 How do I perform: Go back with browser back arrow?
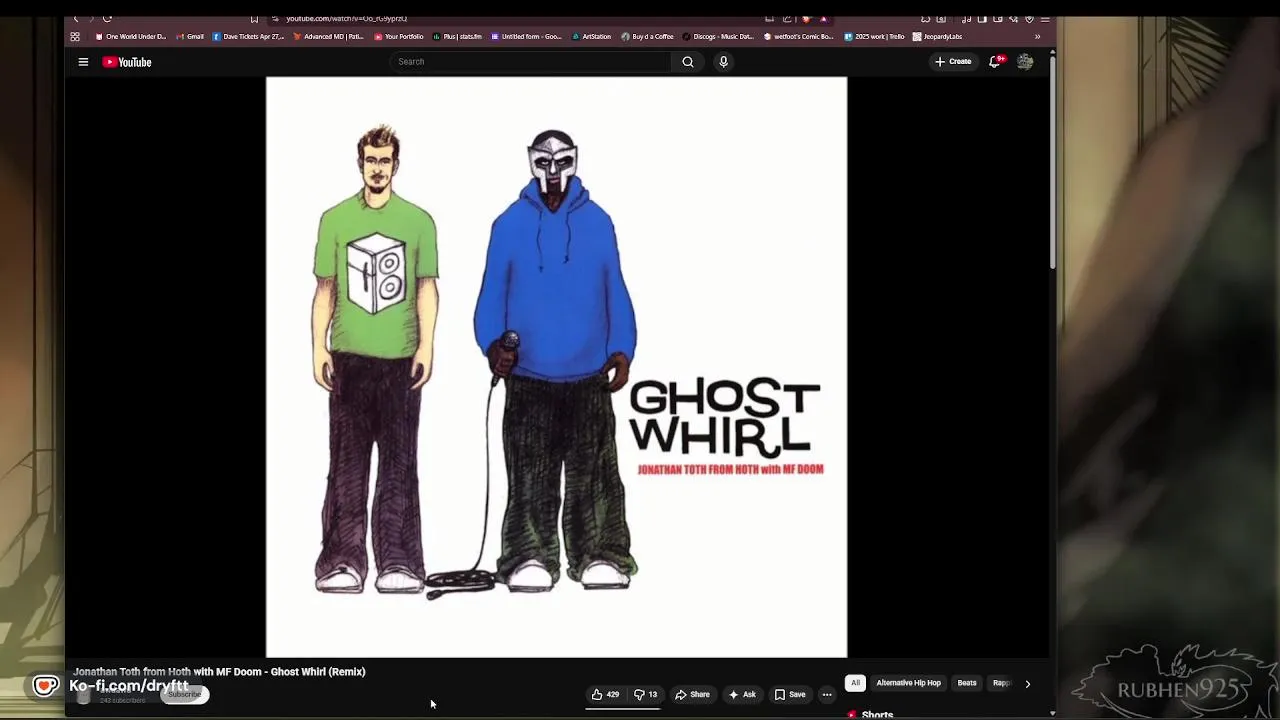[75, 18]
